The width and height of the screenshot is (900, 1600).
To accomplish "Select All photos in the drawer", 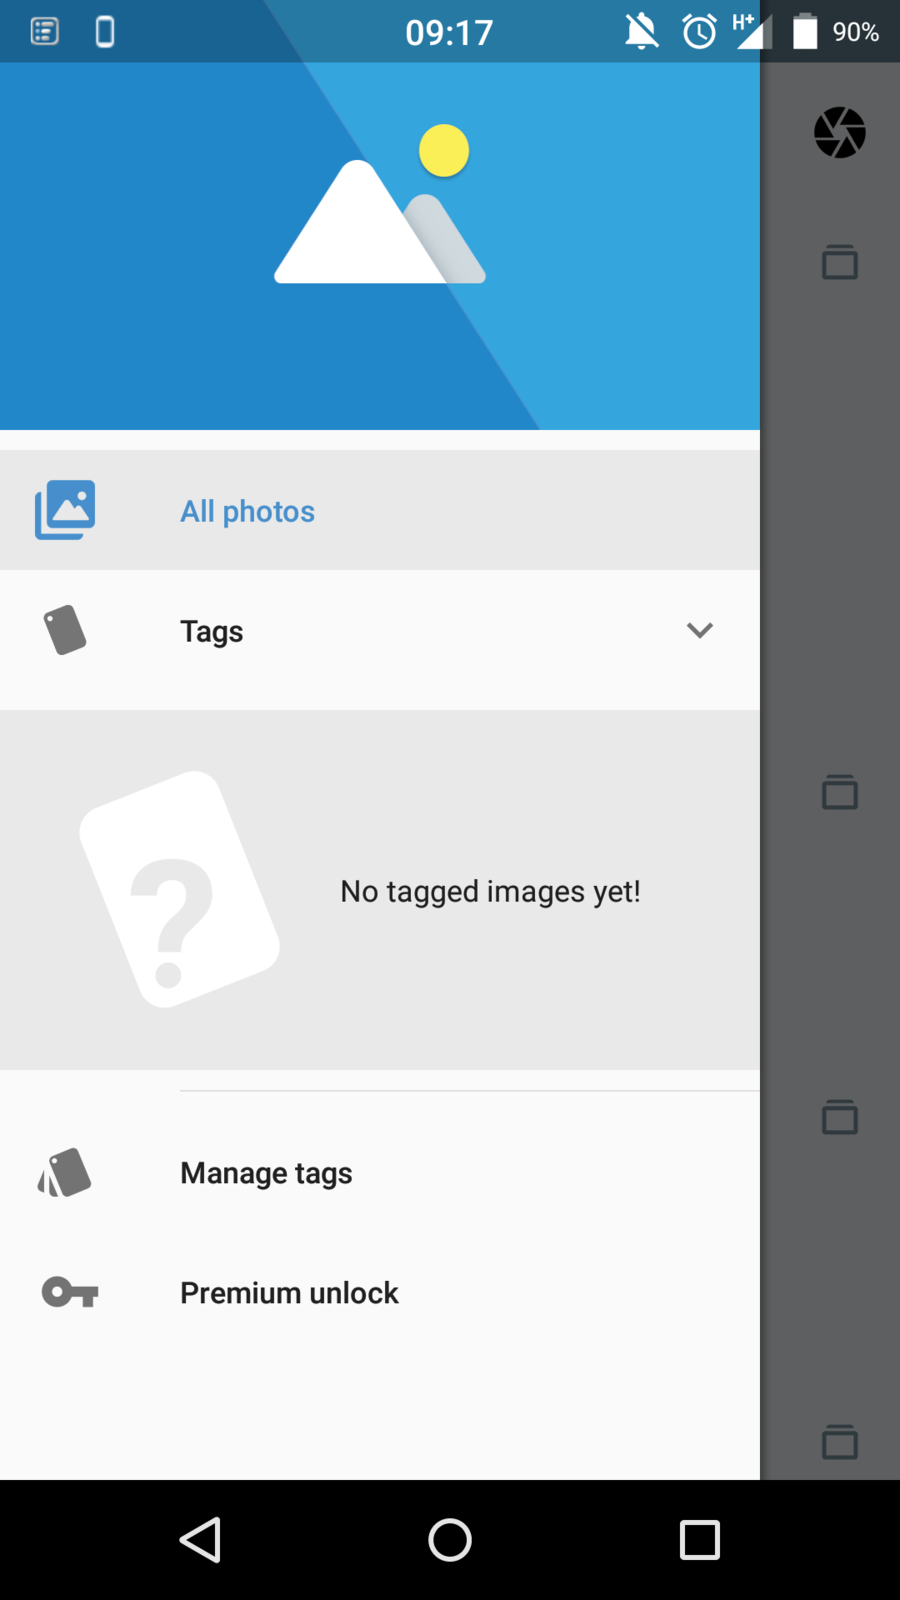I will pos(247,512).
